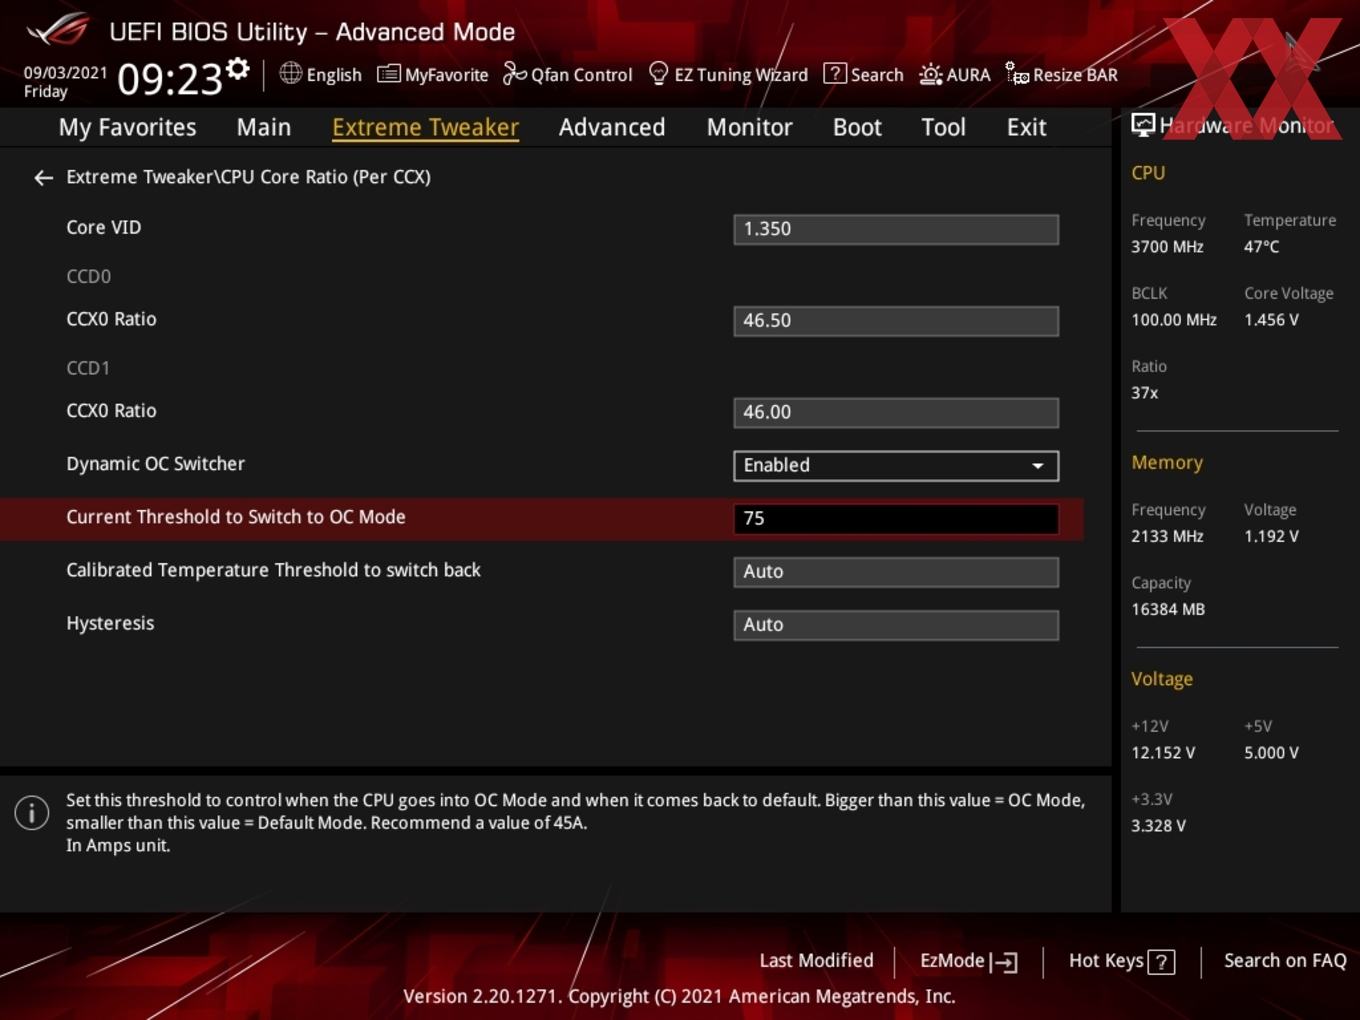The image size is (1360, 1020).
Task: Click the EzMode switch arrow icon
Action: 1004,962
